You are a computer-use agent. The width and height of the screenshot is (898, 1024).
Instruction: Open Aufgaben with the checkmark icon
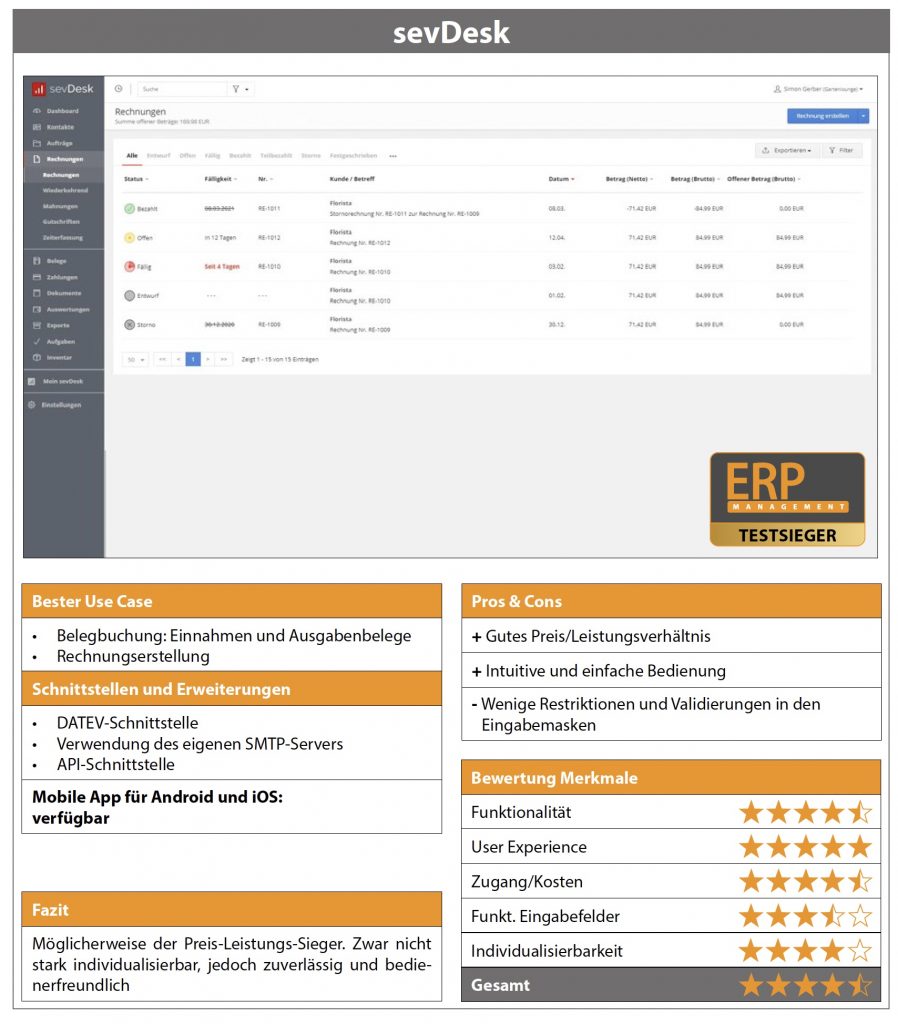click(60, 342)
